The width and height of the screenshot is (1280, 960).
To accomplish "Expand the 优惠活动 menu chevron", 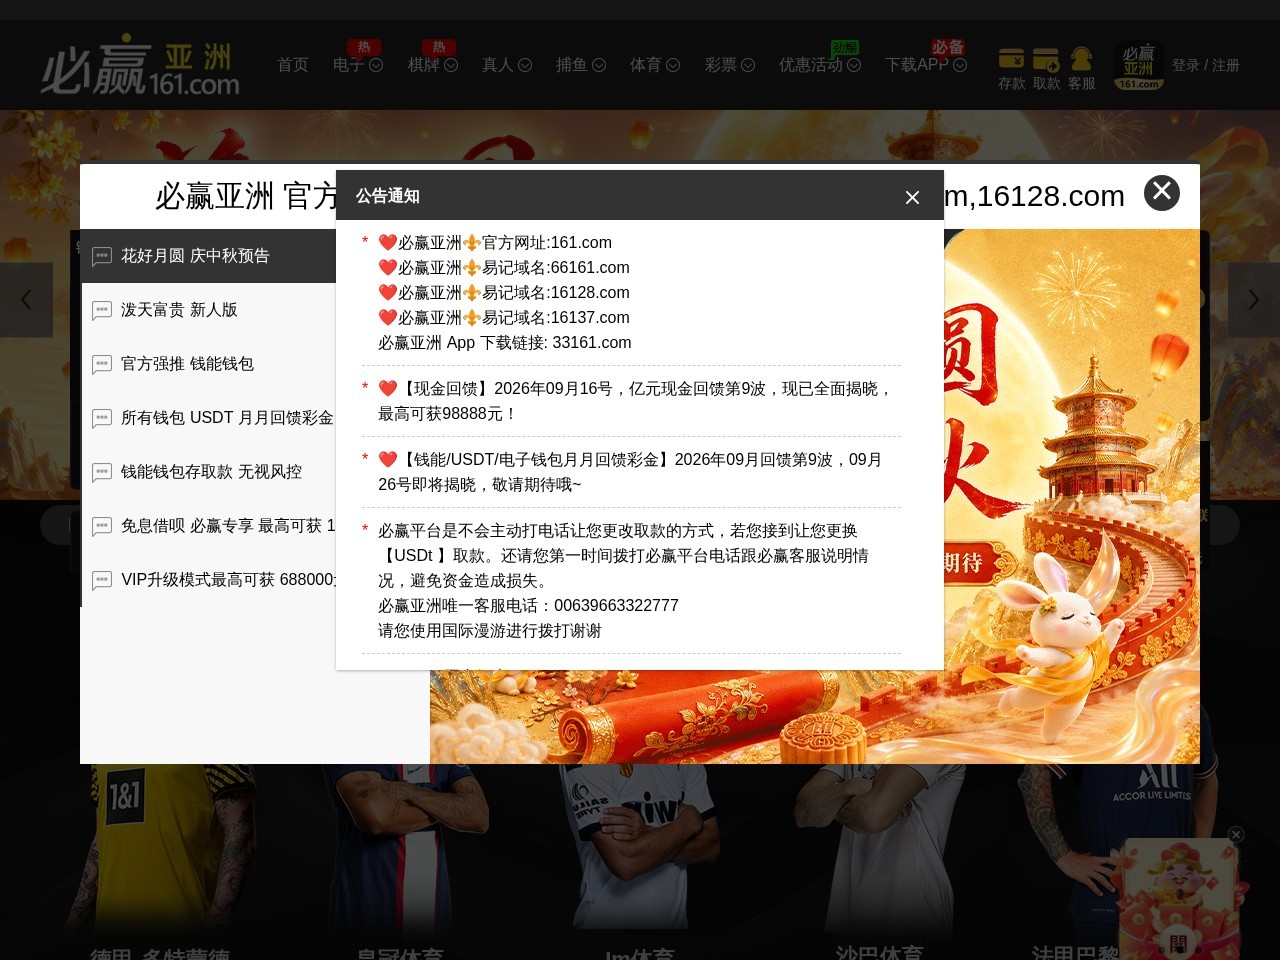I will tap(854, 65).
